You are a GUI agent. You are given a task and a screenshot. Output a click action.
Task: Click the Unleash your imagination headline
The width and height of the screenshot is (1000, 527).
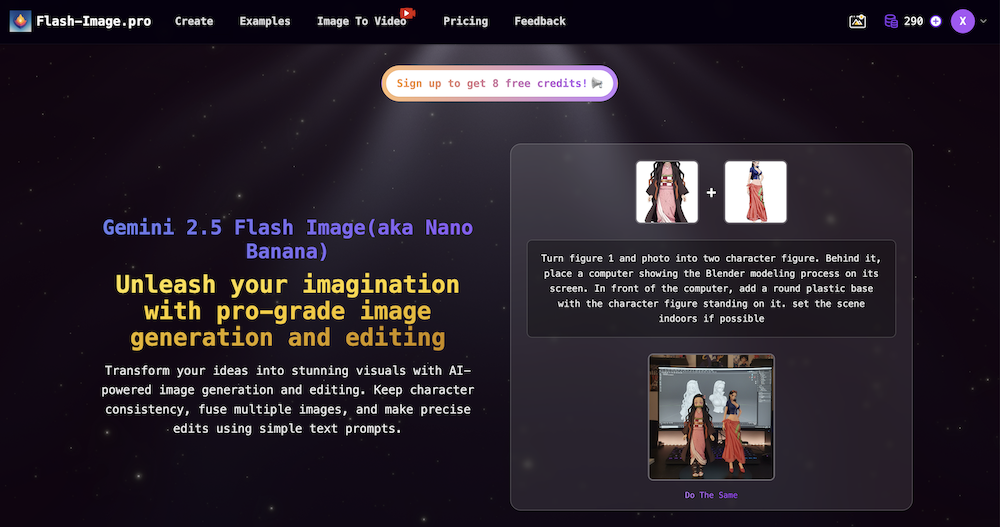pos(288,311)
